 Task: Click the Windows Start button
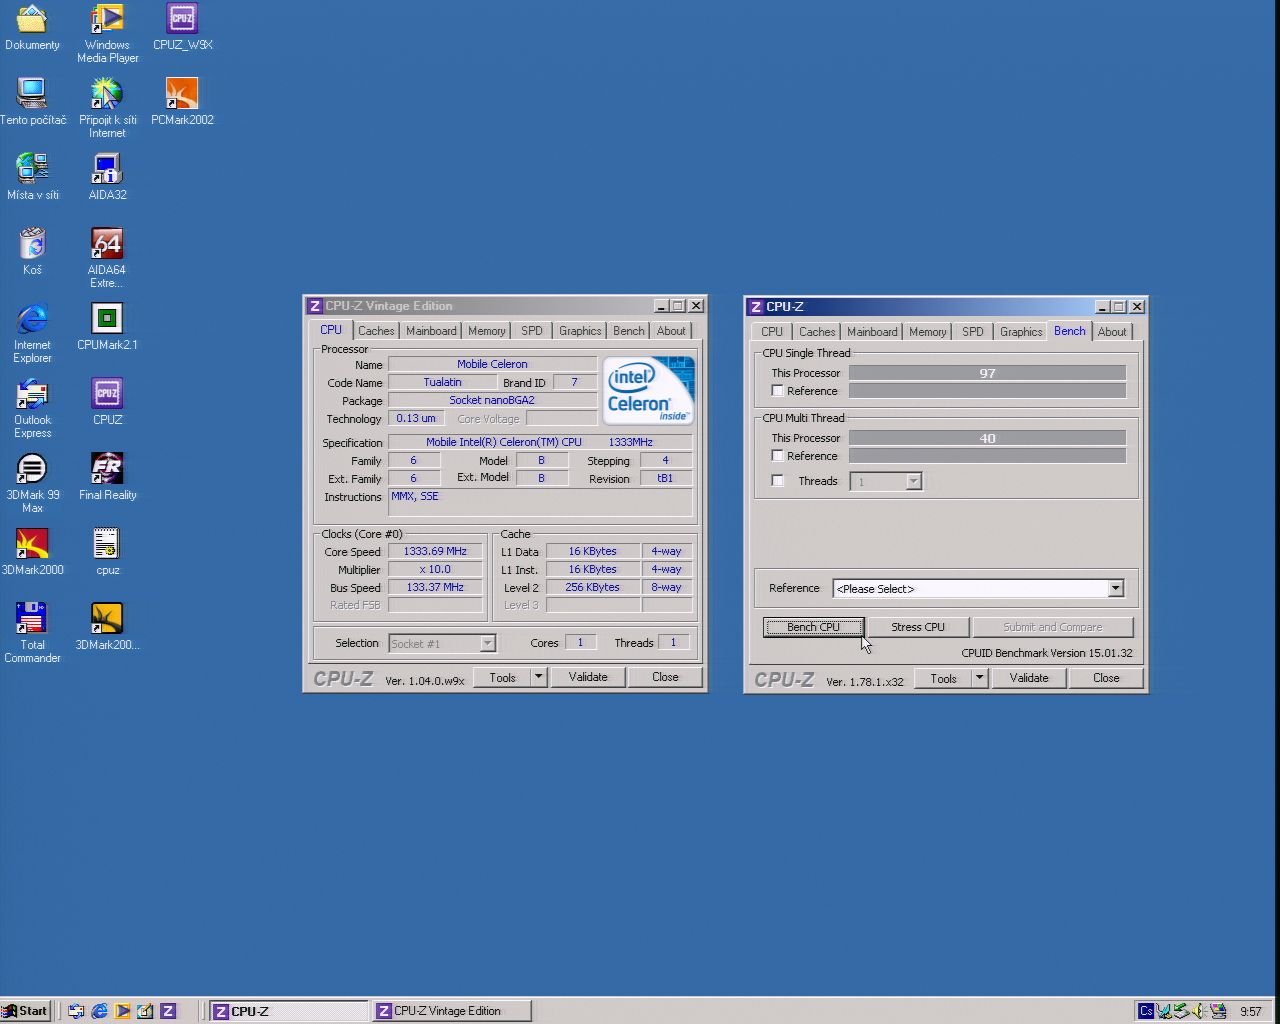(26, 1011)
